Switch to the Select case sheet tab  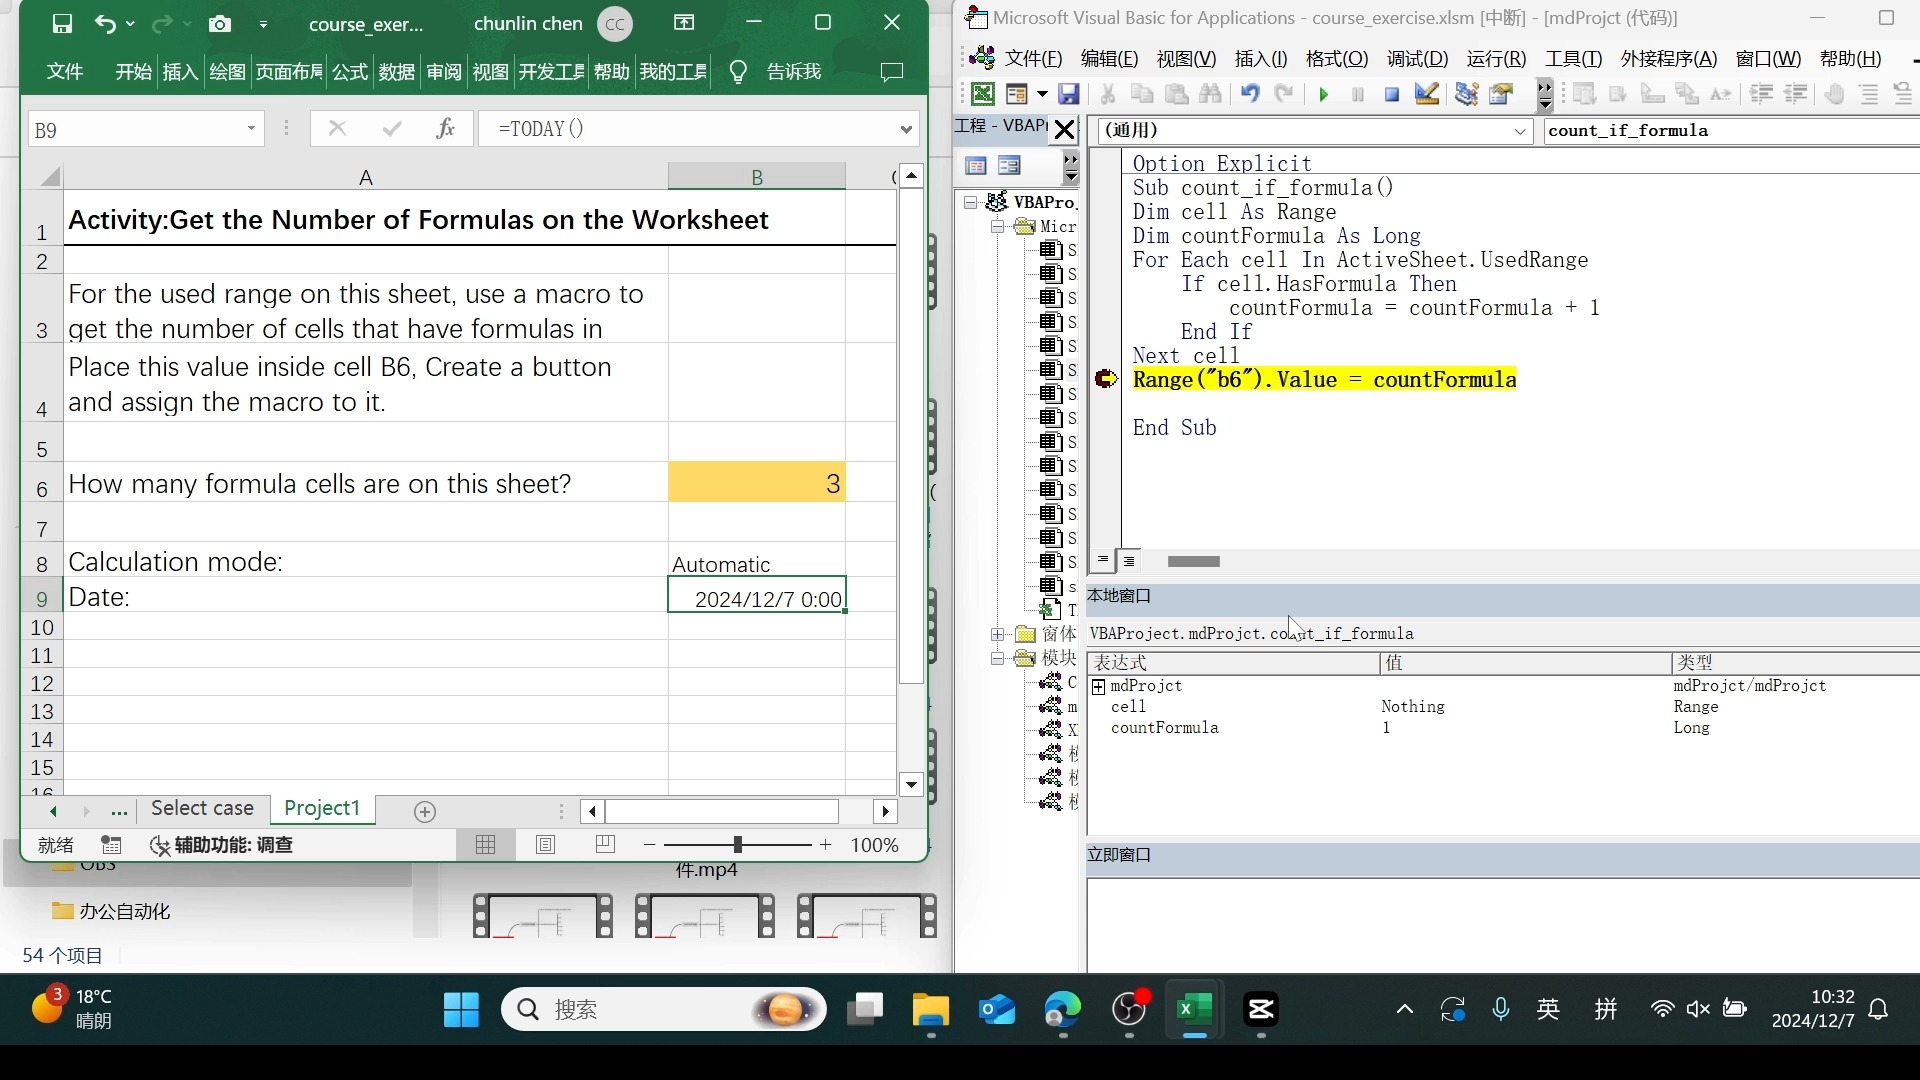click(202, 809)
